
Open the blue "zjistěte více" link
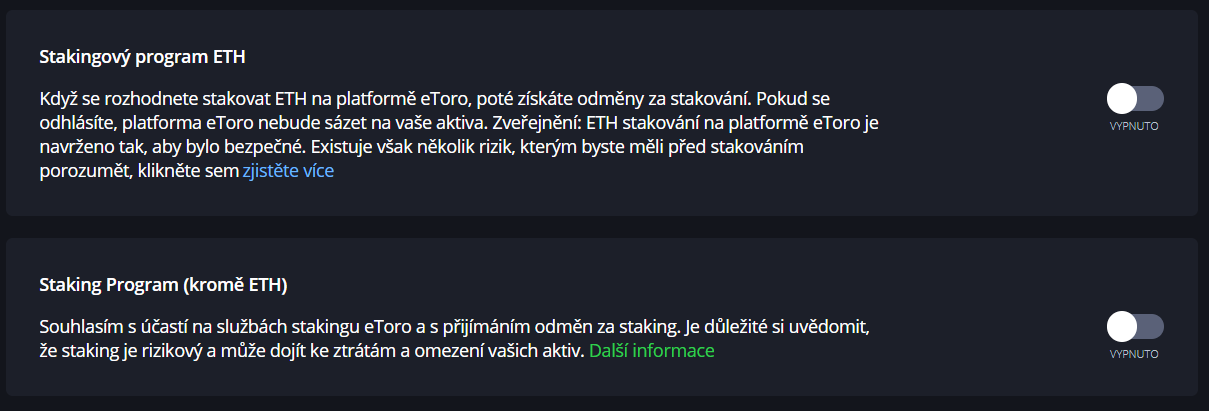tap(288, 171)
